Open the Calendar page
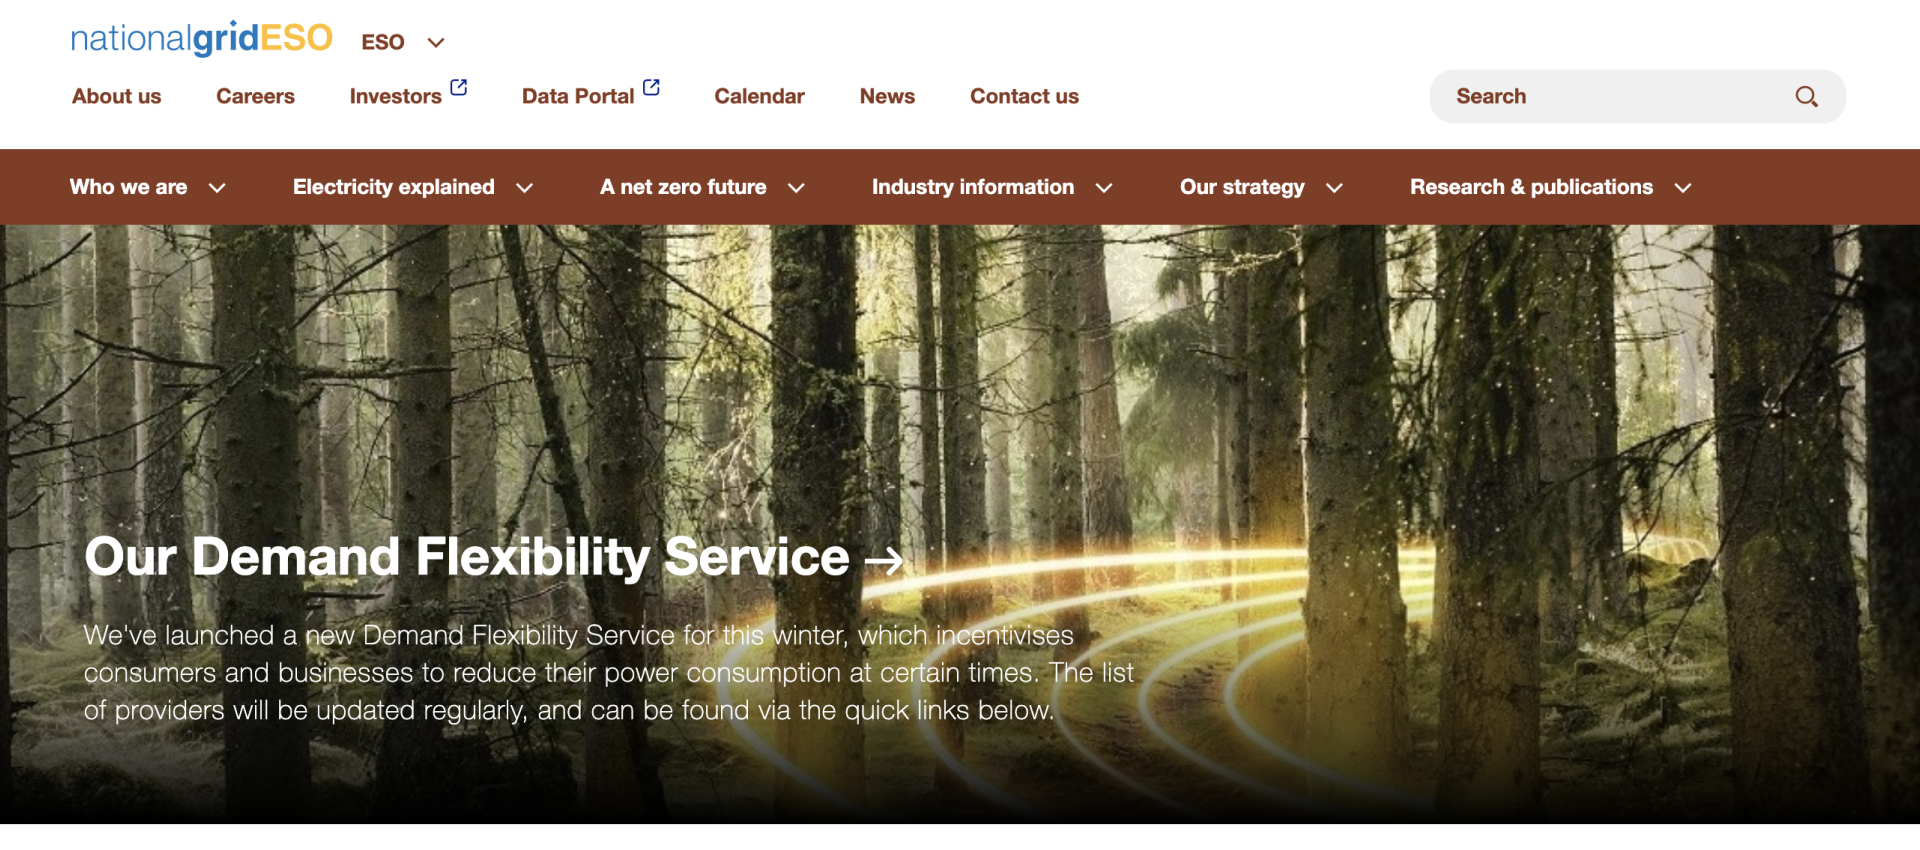Image resolution: width=1920 pixels, height=850 pixels. pyautogui.click(x=759, y=97)
